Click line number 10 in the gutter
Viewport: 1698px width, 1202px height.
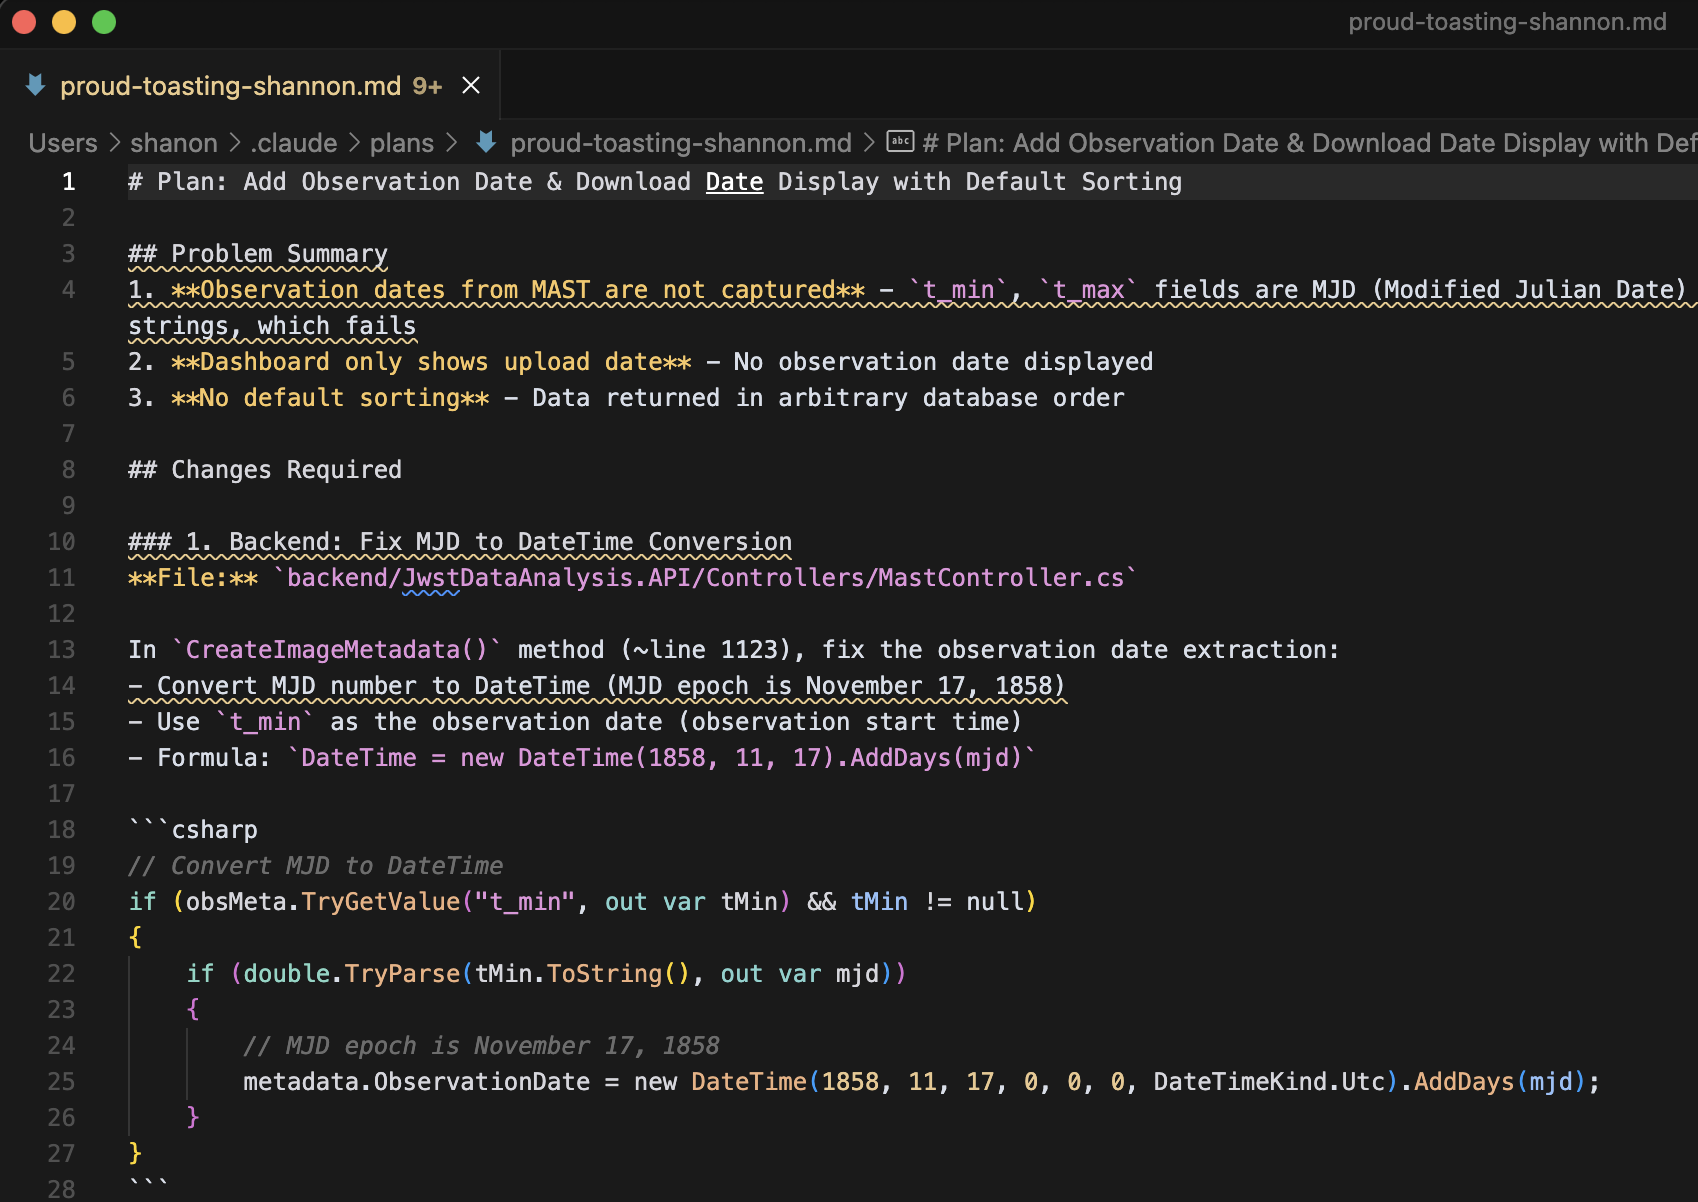coord(61,542)
